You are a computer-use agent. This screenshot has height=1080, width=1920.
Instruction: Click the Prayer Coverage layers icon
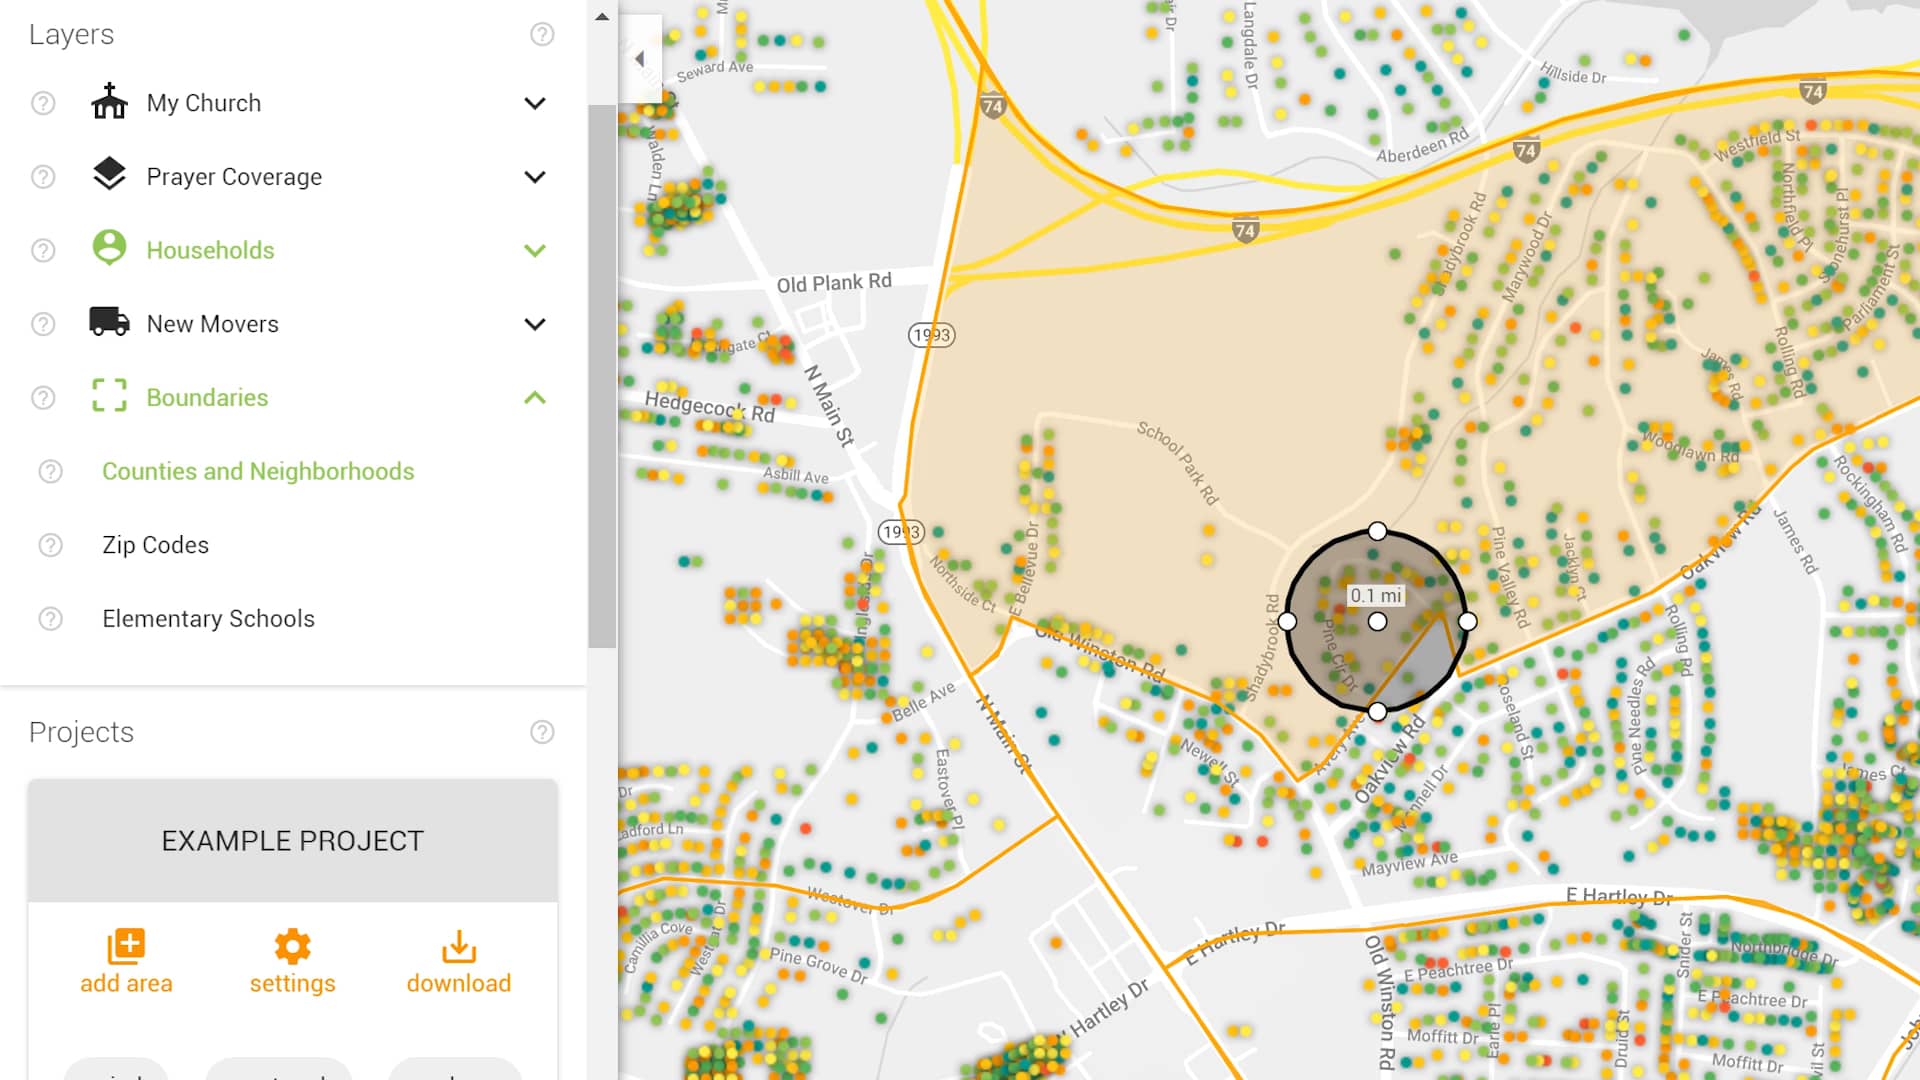coord(109,175)
